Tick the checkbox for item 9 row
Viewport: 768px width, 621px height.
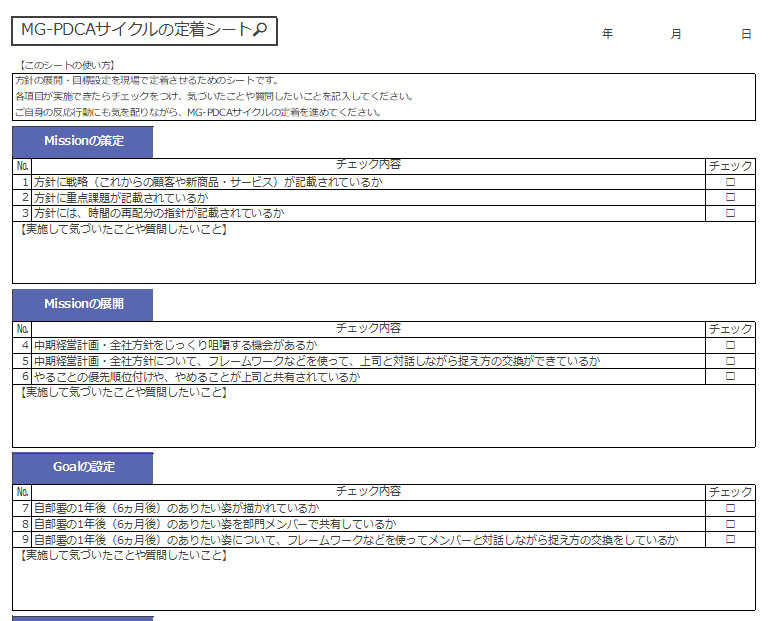(x=730, y=540)
